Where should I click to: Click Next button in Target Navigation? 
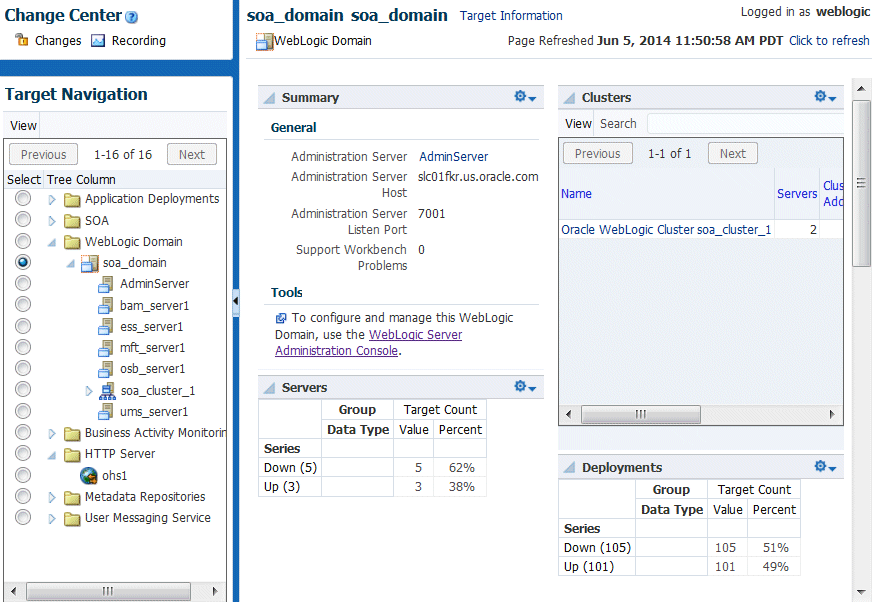pos(192,155)
